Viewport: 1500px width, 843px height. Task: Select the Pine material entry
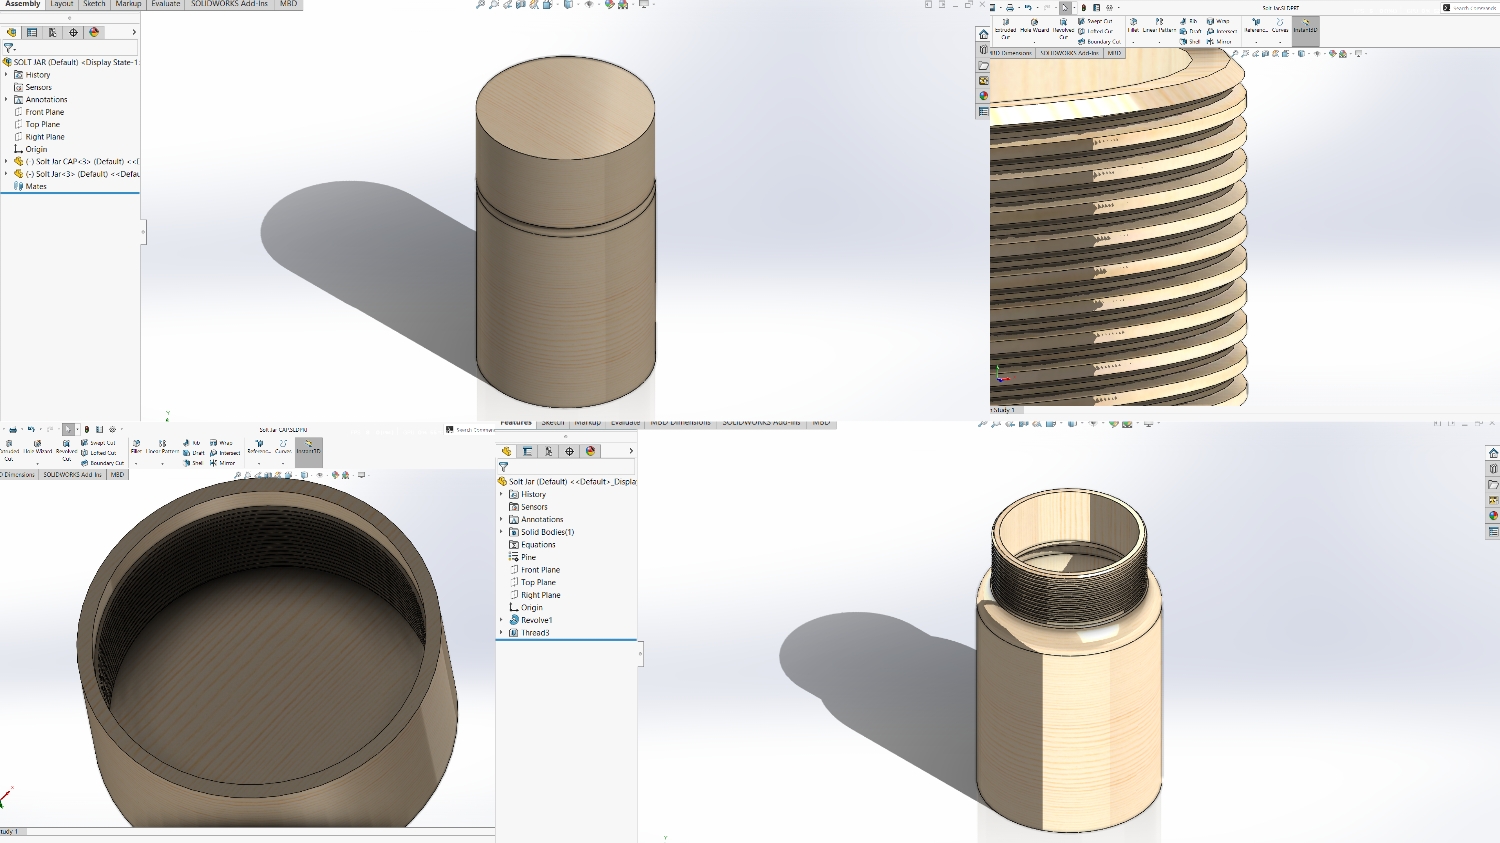pyautogui.click(x=528, y=557)
